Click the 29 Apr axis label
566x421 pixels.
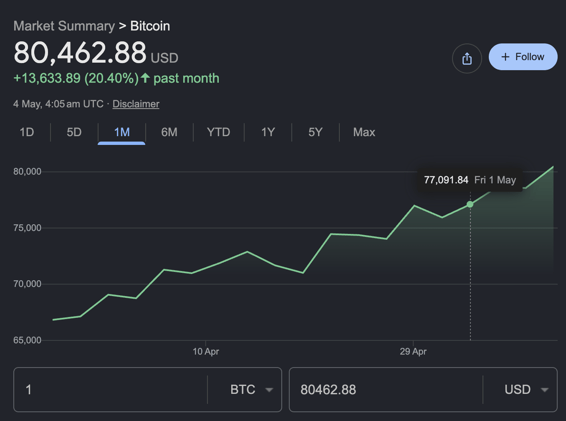[413, 351]
